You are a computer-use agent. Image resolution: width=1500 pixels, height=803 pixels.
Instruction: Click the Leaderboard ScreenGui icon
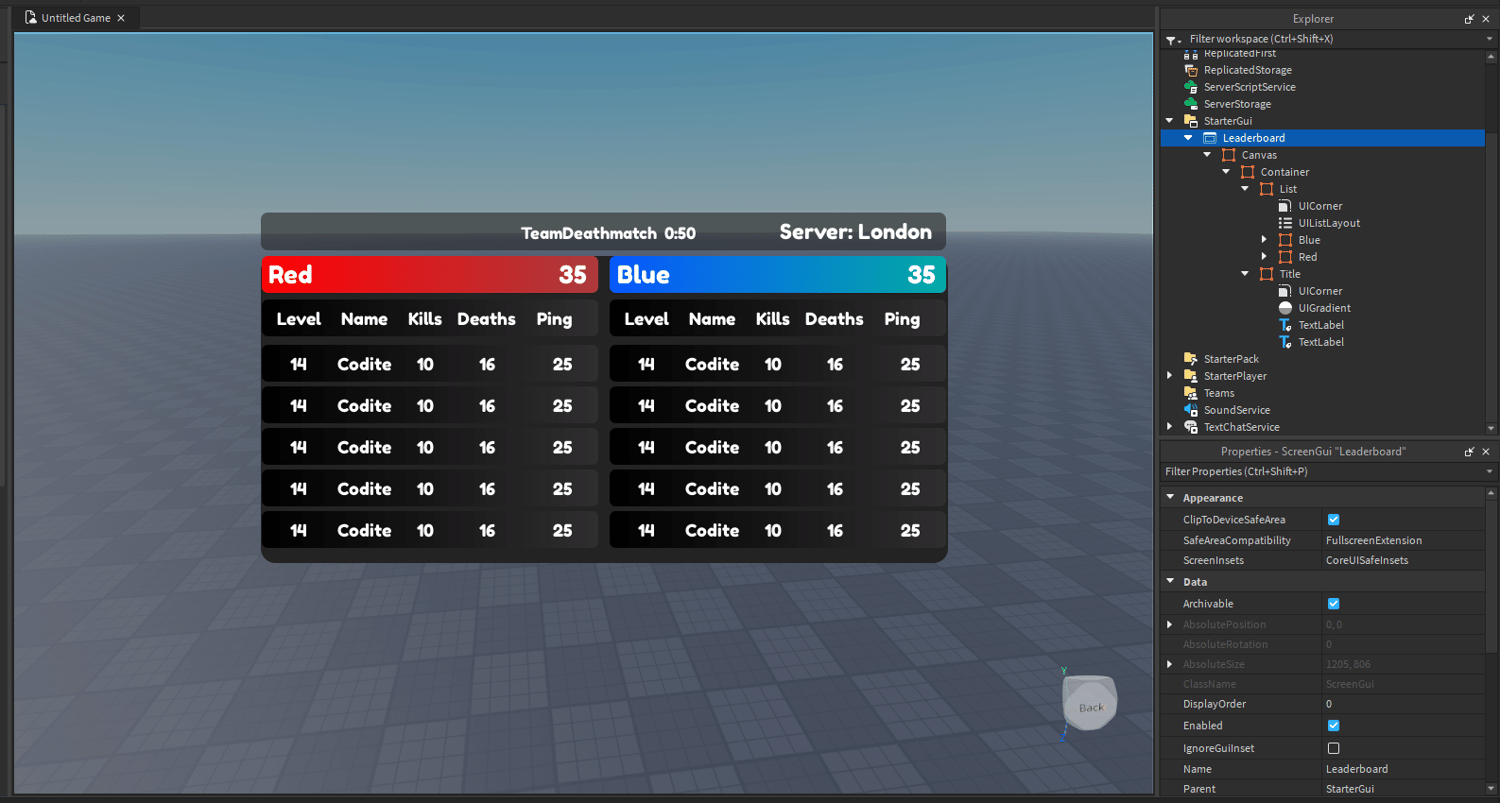point(1209,138)
